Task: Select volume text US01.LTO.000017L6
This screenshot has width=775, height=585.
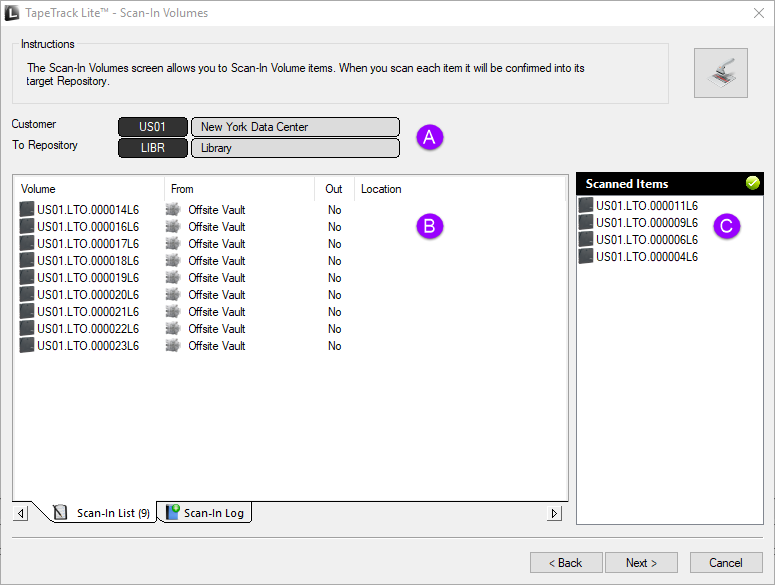Action: pos(88,244)
